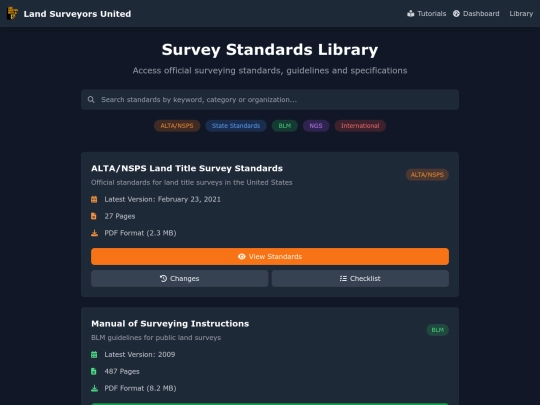Click '27 Pages' text
Viewport: 540px width, 405px height.
click(x=120, y=216)
